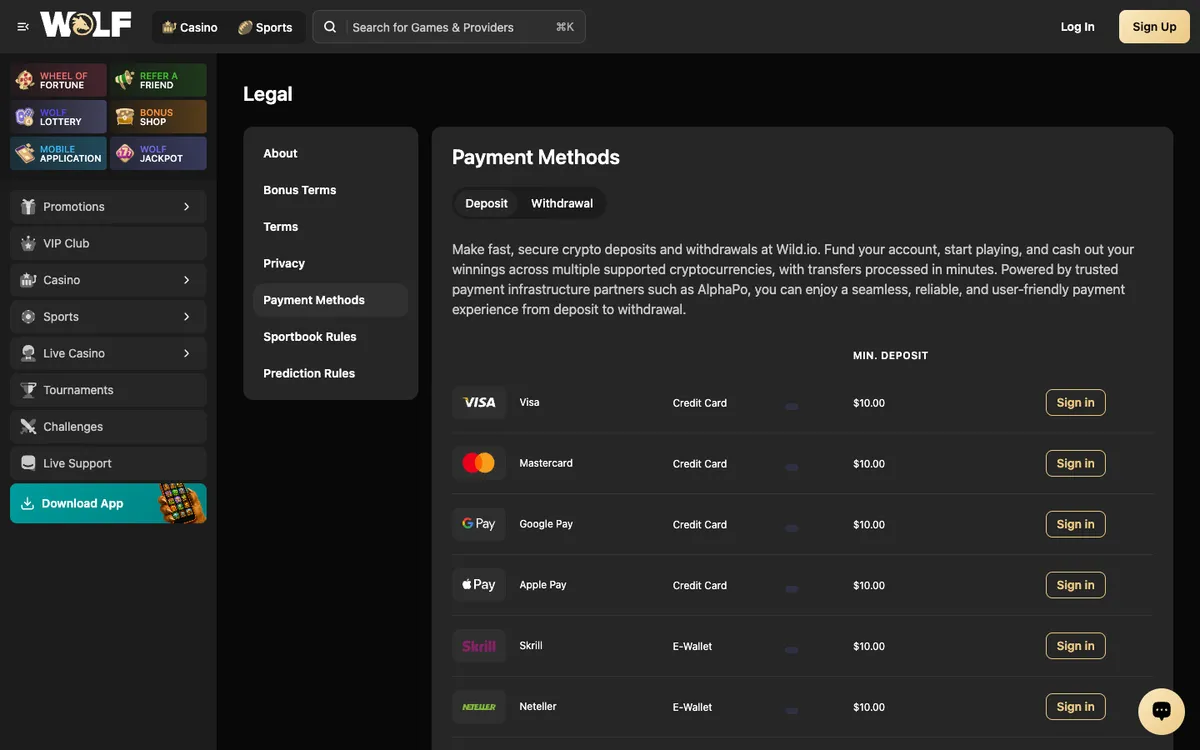
Task: Click the Neteller logo
Action: click(479, 707)
